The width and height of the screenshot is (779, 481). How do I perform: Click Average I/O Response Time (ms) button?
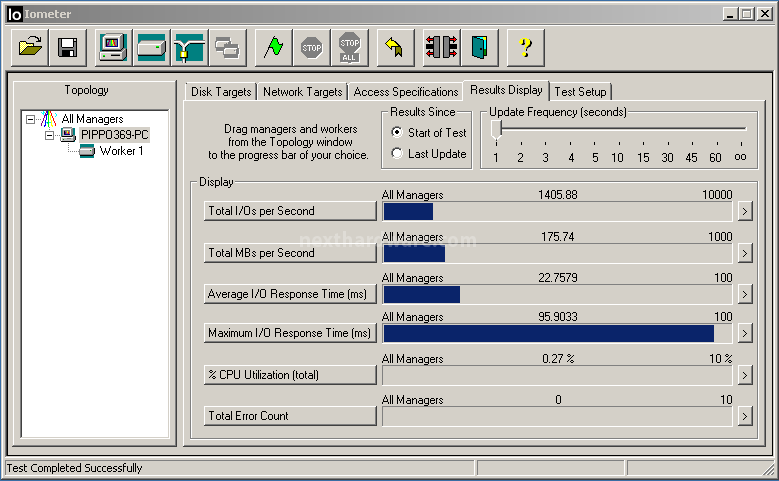[x=290, y=294]
